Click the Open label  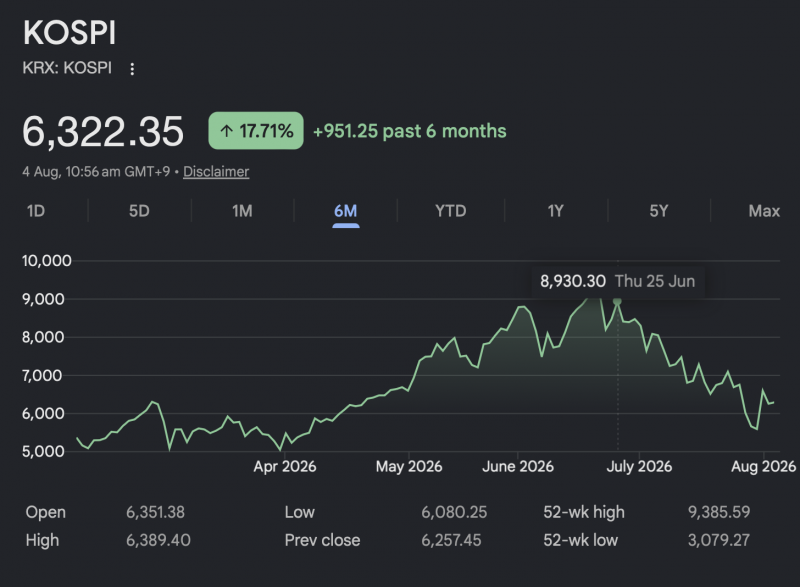45,512
